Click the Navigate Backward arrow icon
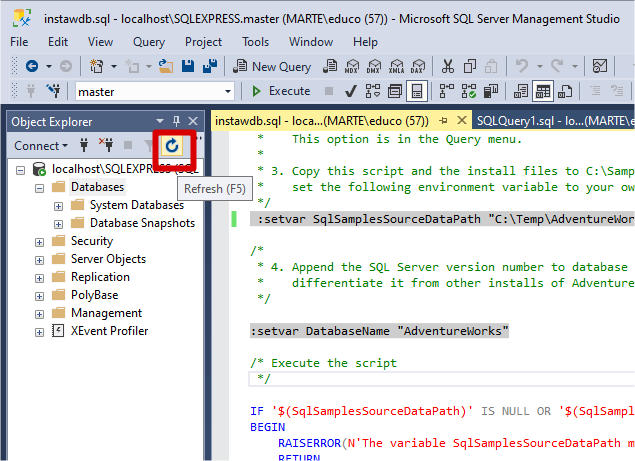Screen dimensions: 635x461 pos(32,66)
